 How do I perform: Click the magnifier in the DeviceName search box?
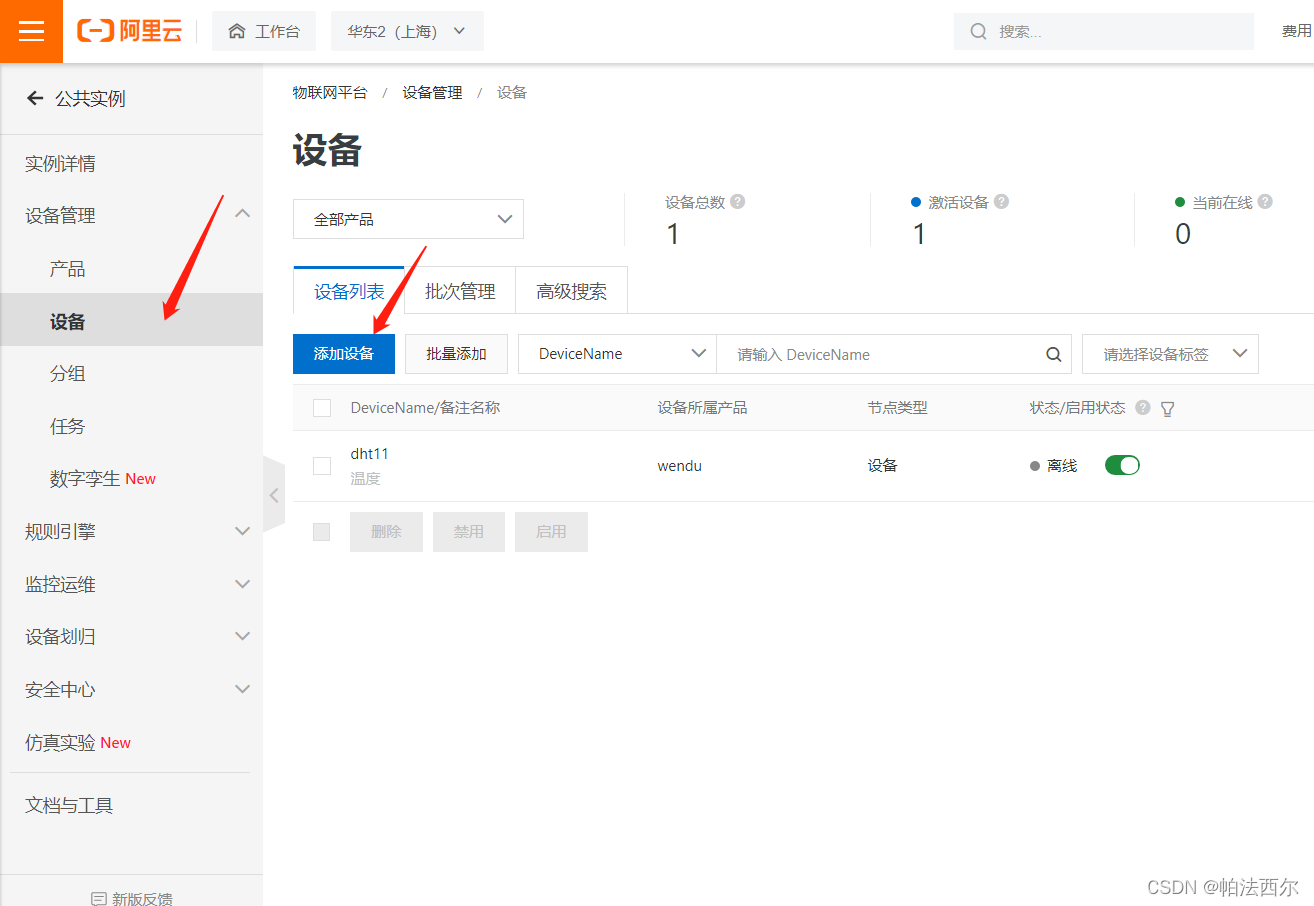1053,354
